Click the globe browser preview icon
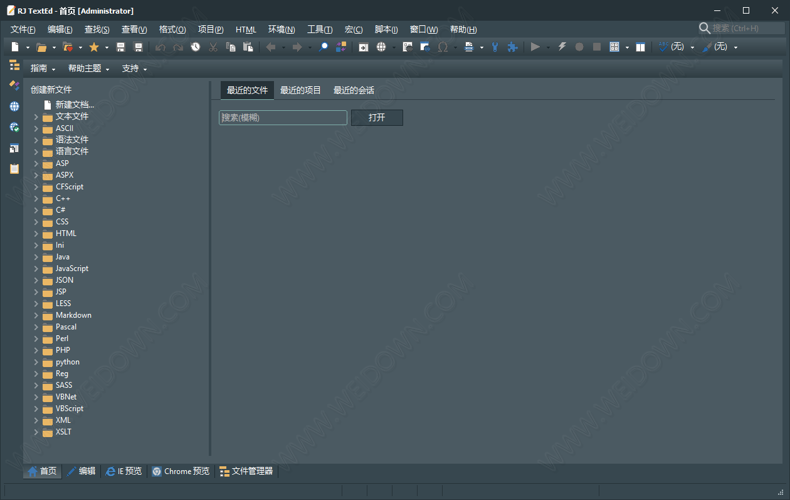 coord(381,47)
